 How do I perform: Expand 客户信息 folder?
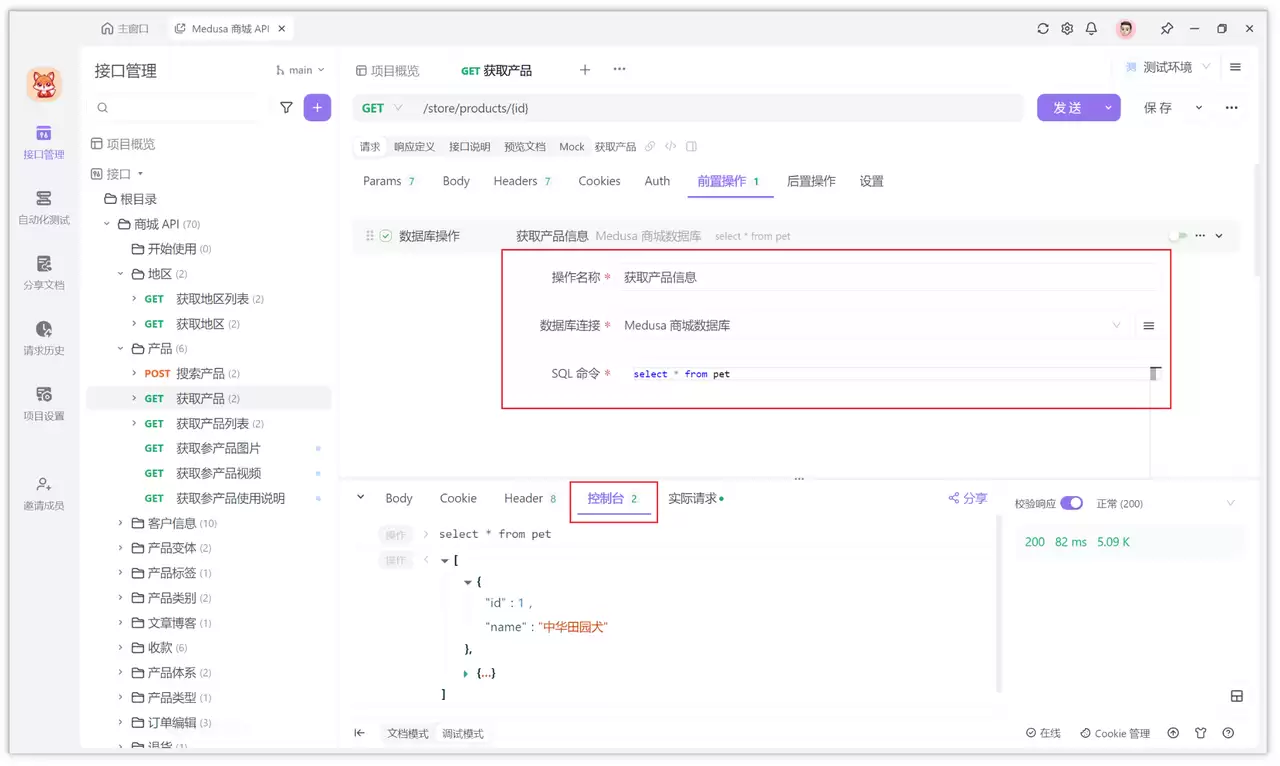pos(121,523)
